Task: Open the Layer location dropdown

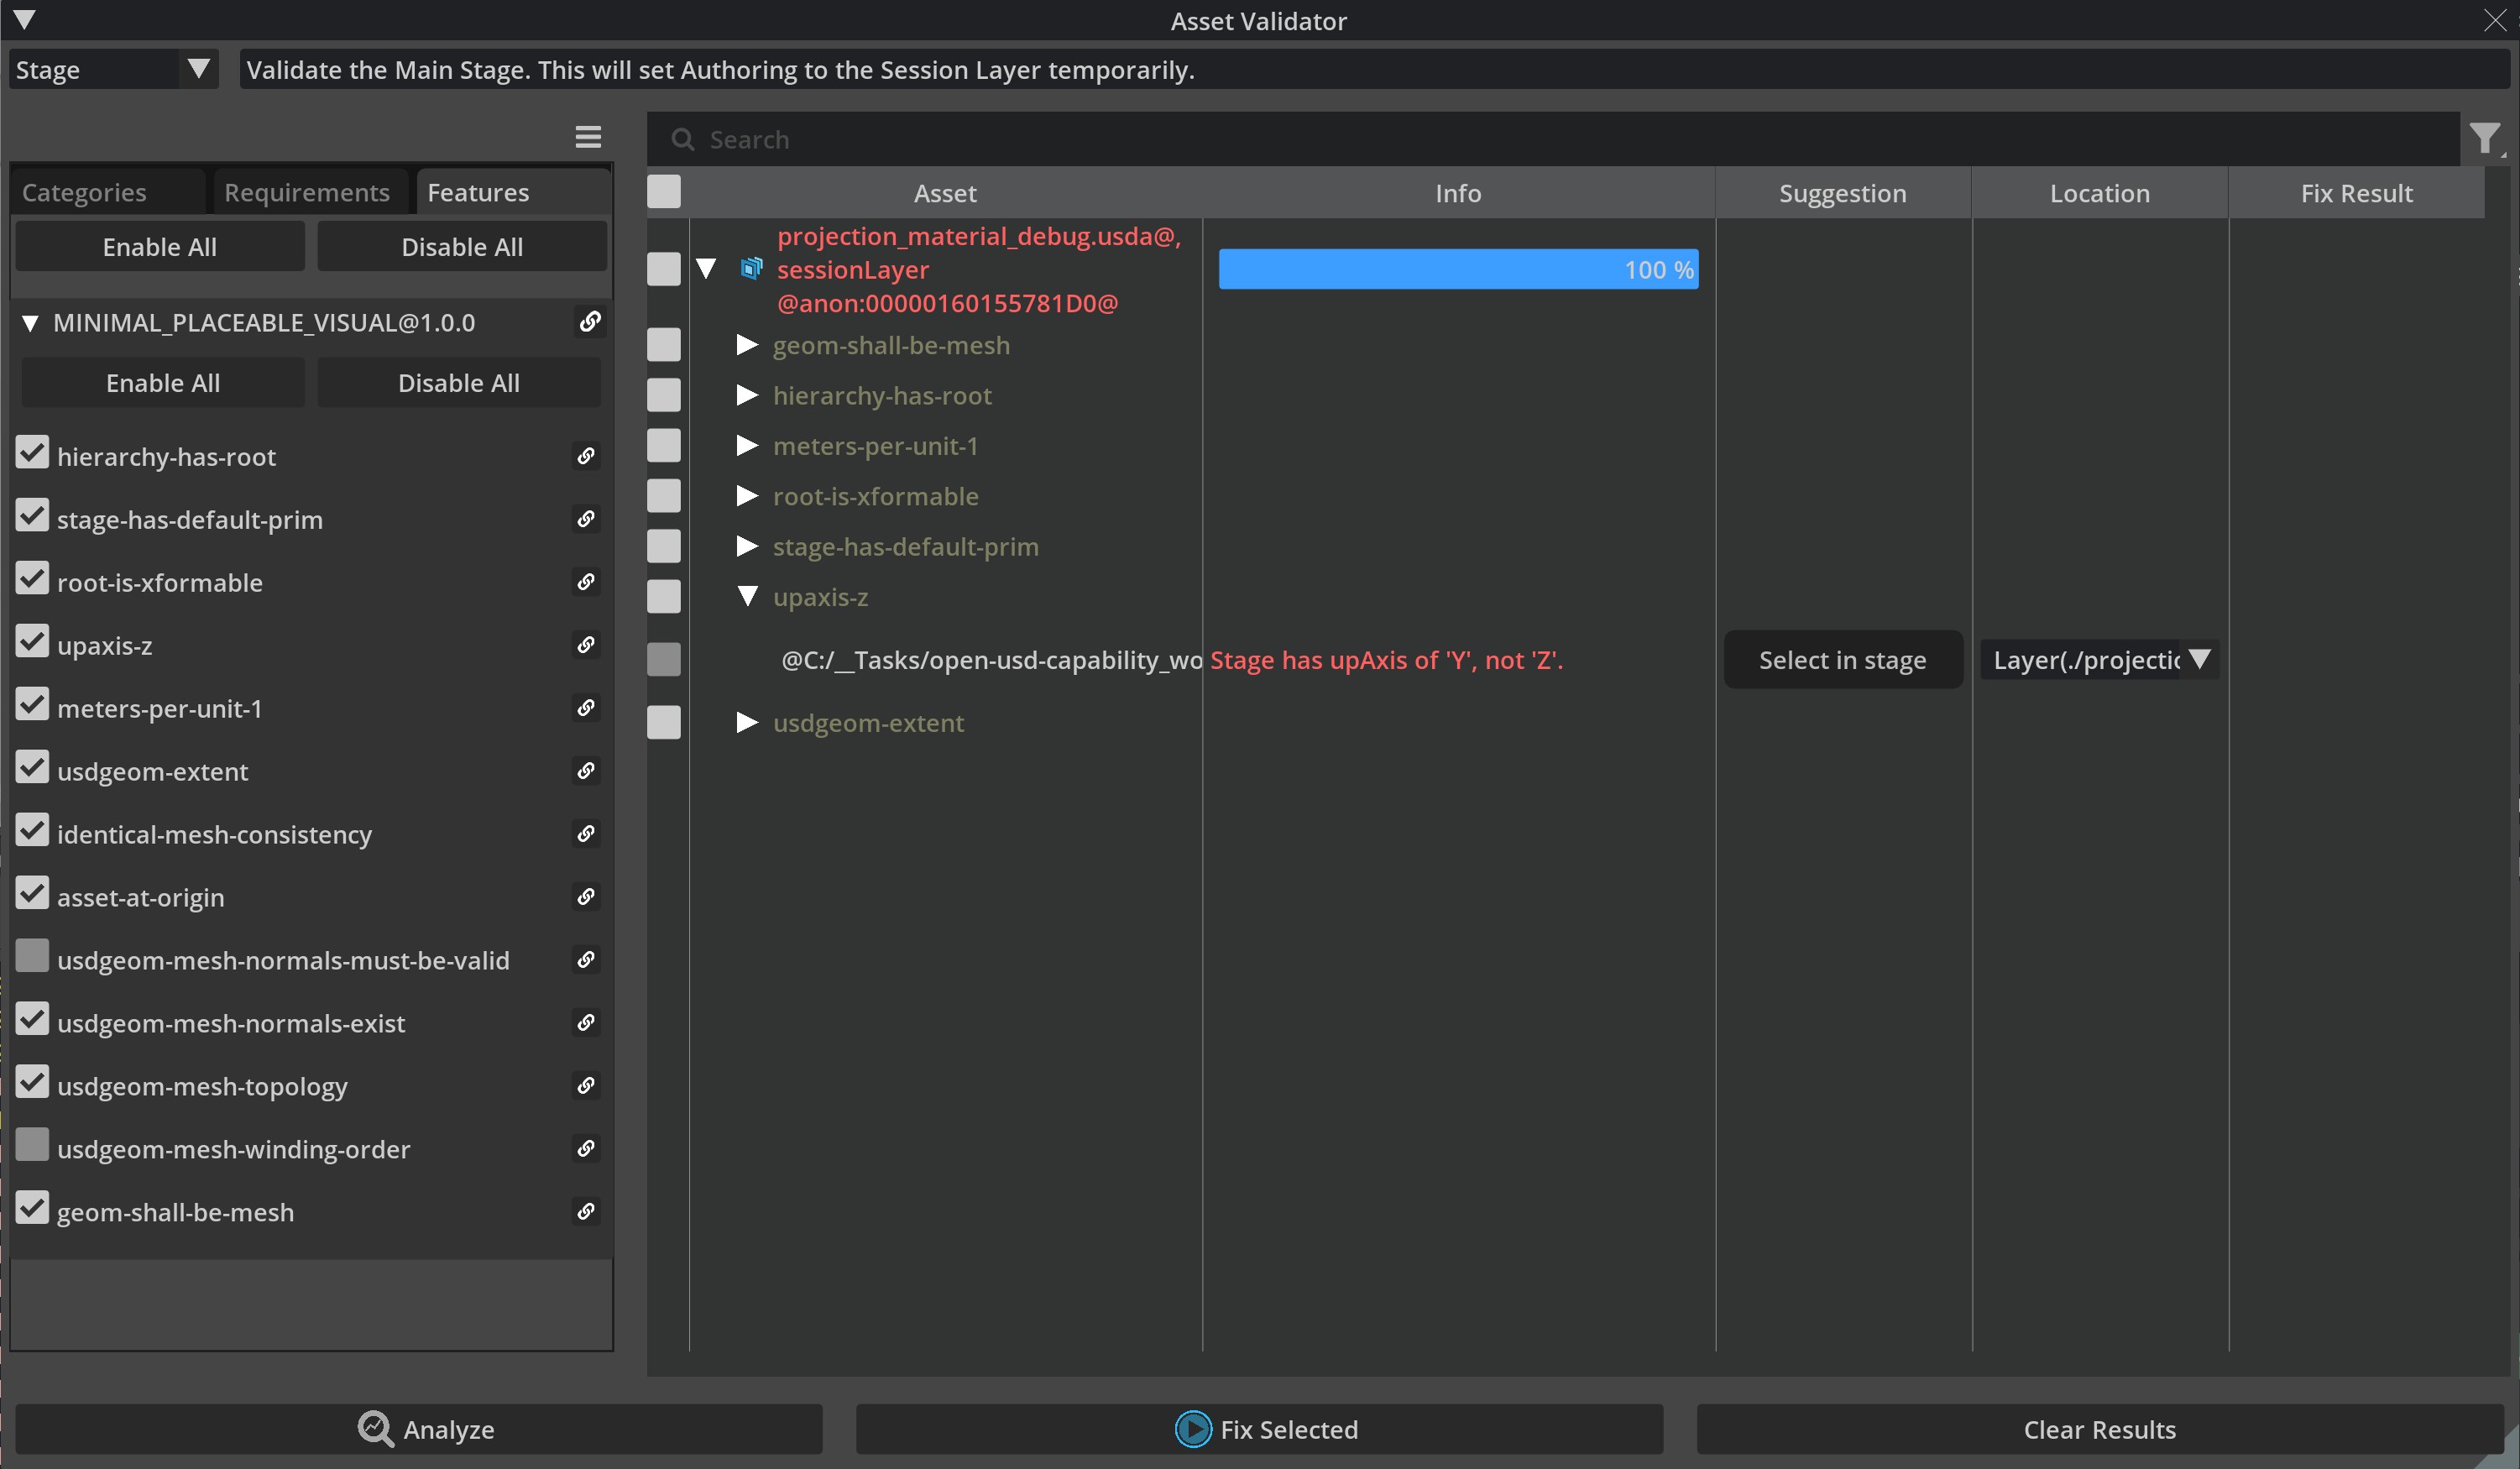Action: click(2199, 659)
